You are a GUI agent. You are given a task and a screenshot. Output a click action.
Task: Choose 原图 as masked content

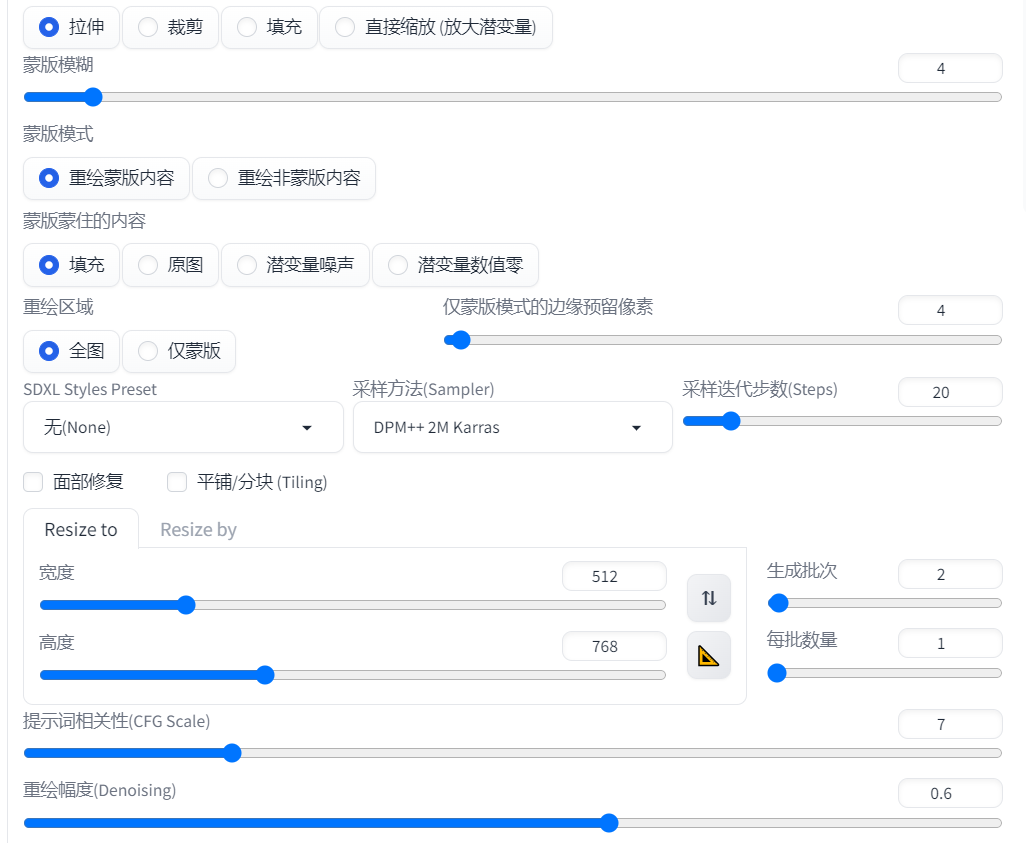(x=170, y=265)
